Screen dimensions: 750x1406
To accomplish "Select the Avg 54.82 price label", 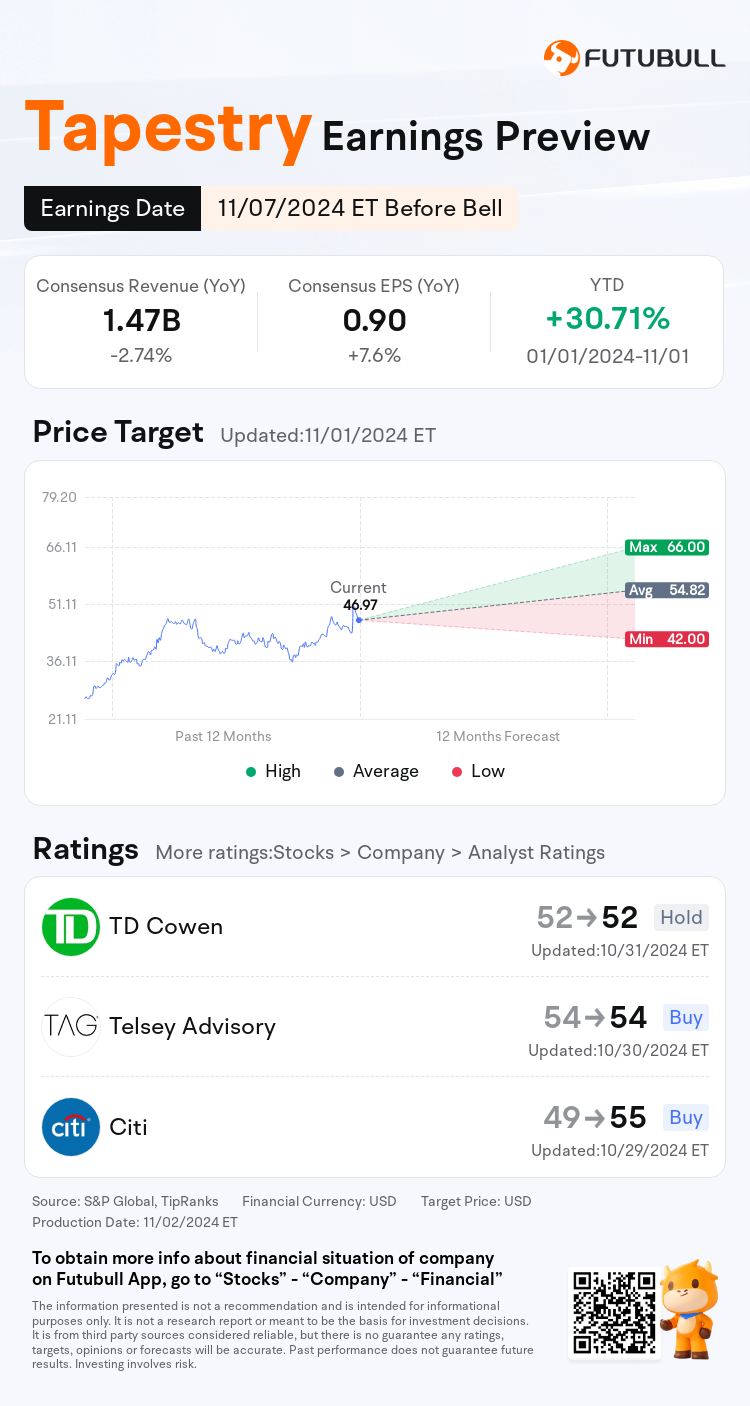I will coord(666,590).
